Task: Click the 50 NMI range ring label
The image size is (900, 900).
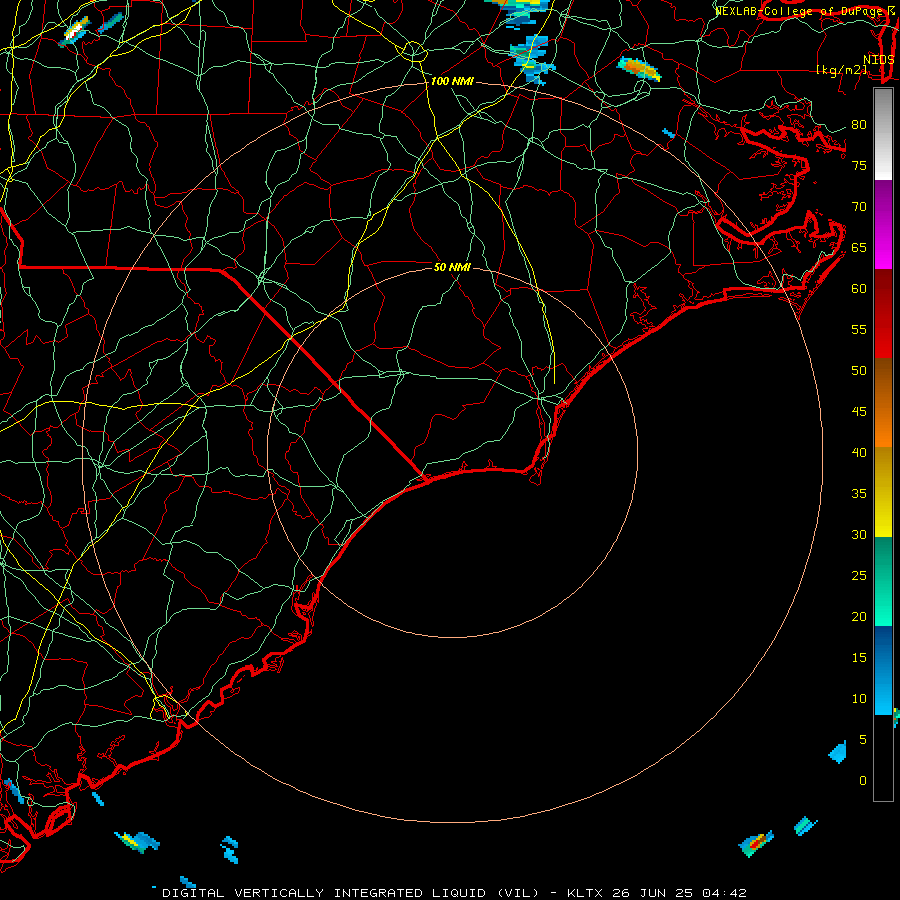Action: coord(452,267)
